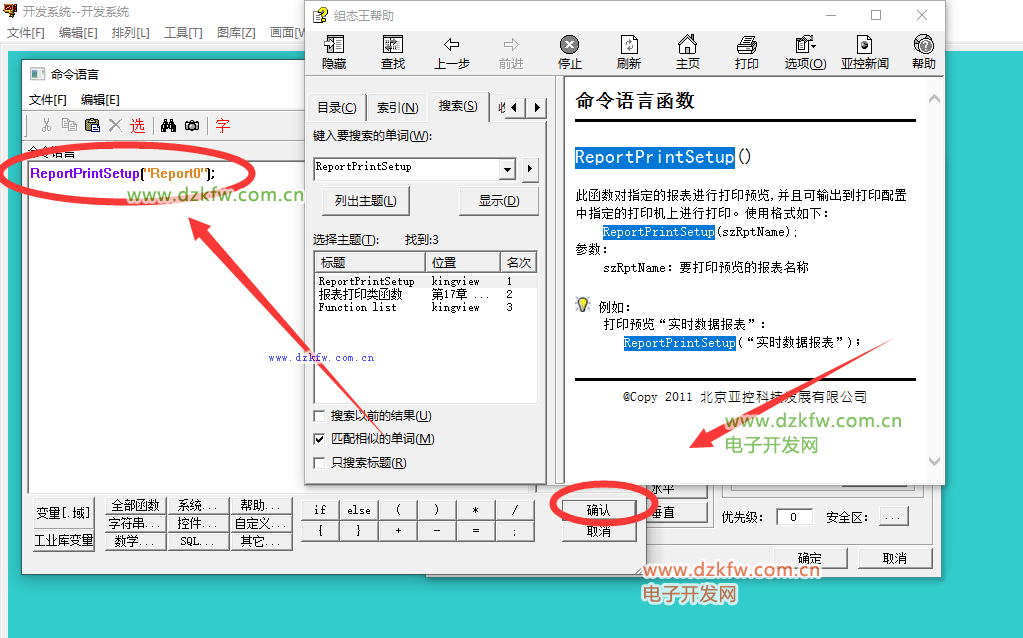Click the 打印 (Print) printer icon
The height and width of the screenshot is (638, 1023).
pyautogui.click(x=746, y=52)
